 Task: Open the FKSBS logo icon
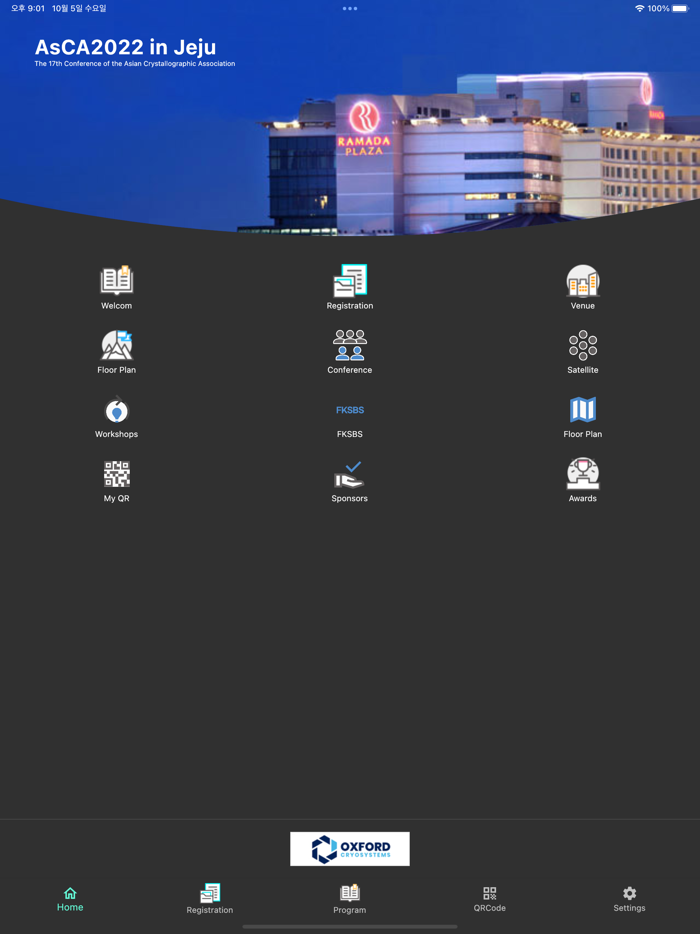[350, 410]
